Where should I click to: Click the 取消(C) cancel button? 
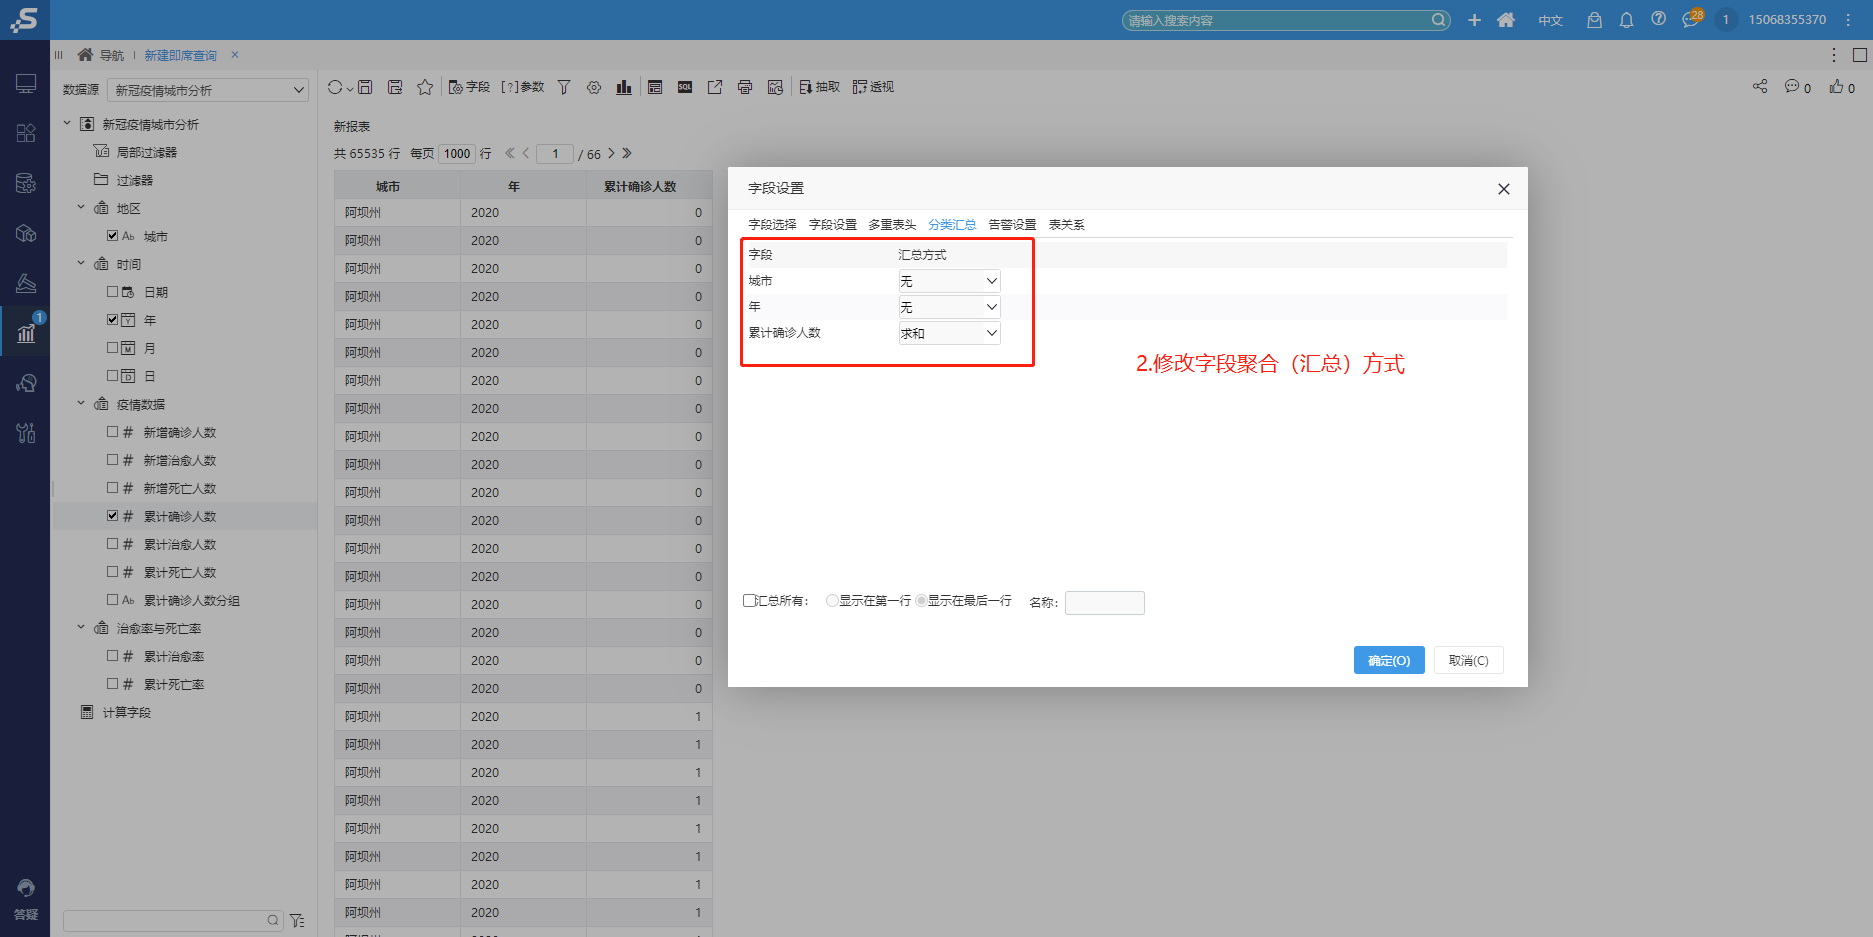(1467, 660)
